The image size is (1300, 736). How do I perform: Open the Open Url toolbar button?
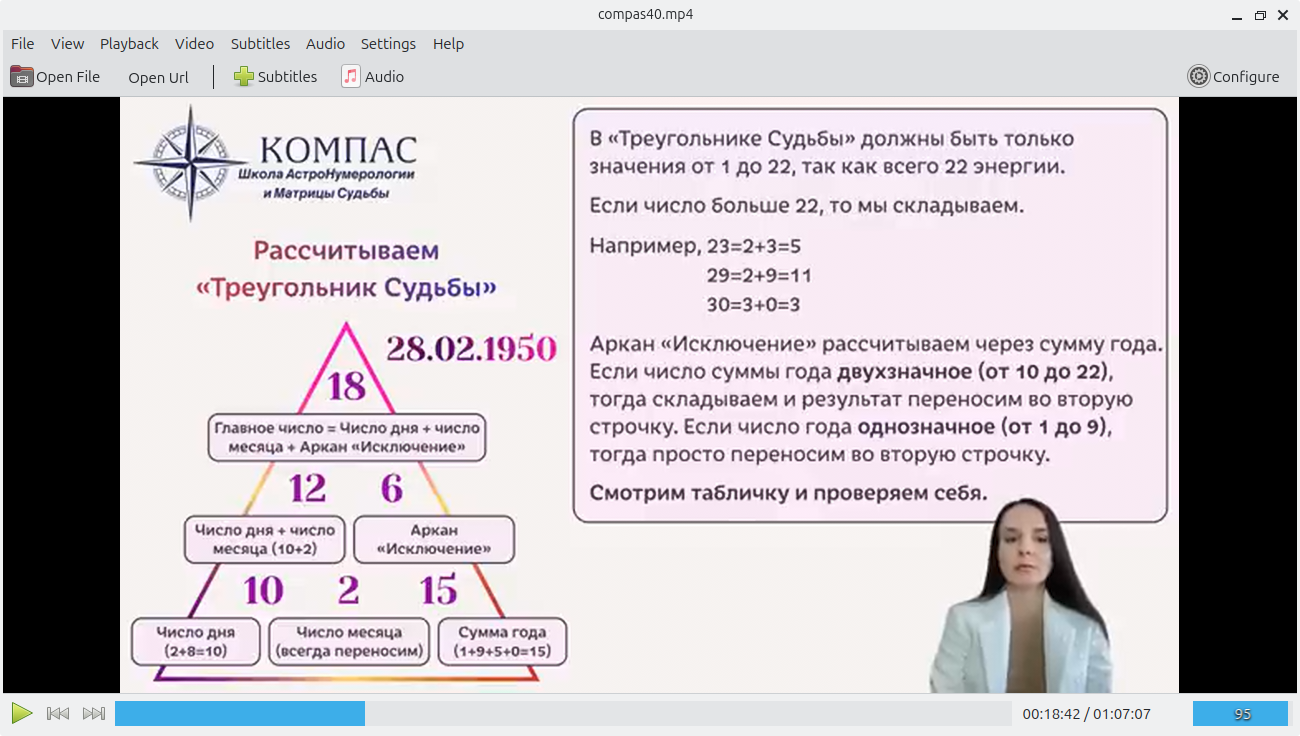(x=158, y=77)
